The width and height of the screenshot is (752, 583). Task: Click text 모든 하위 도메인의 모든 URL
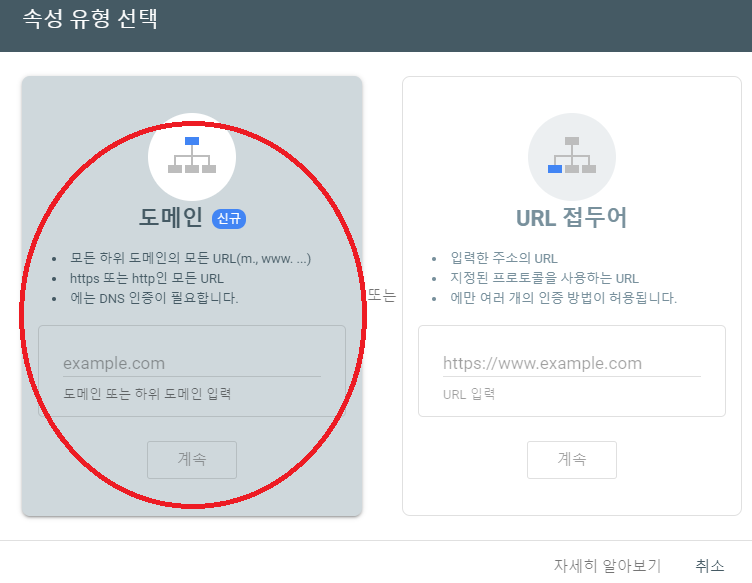click(x=190, y=258)
